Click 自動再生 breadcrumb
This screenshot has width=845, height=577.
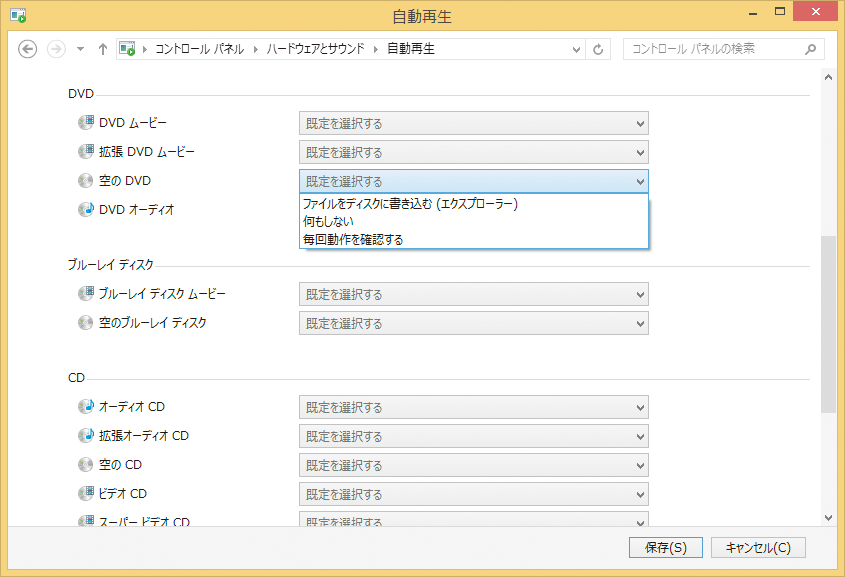pyautogui.click(x=411, y=48)
